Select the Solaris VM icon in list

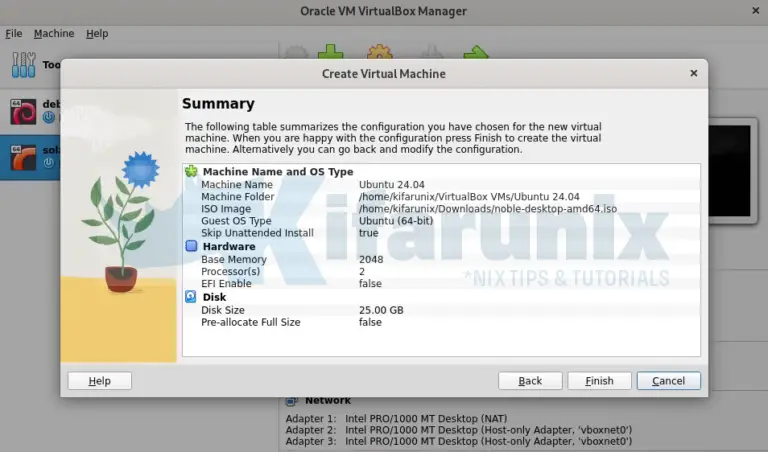click(23, 157)
